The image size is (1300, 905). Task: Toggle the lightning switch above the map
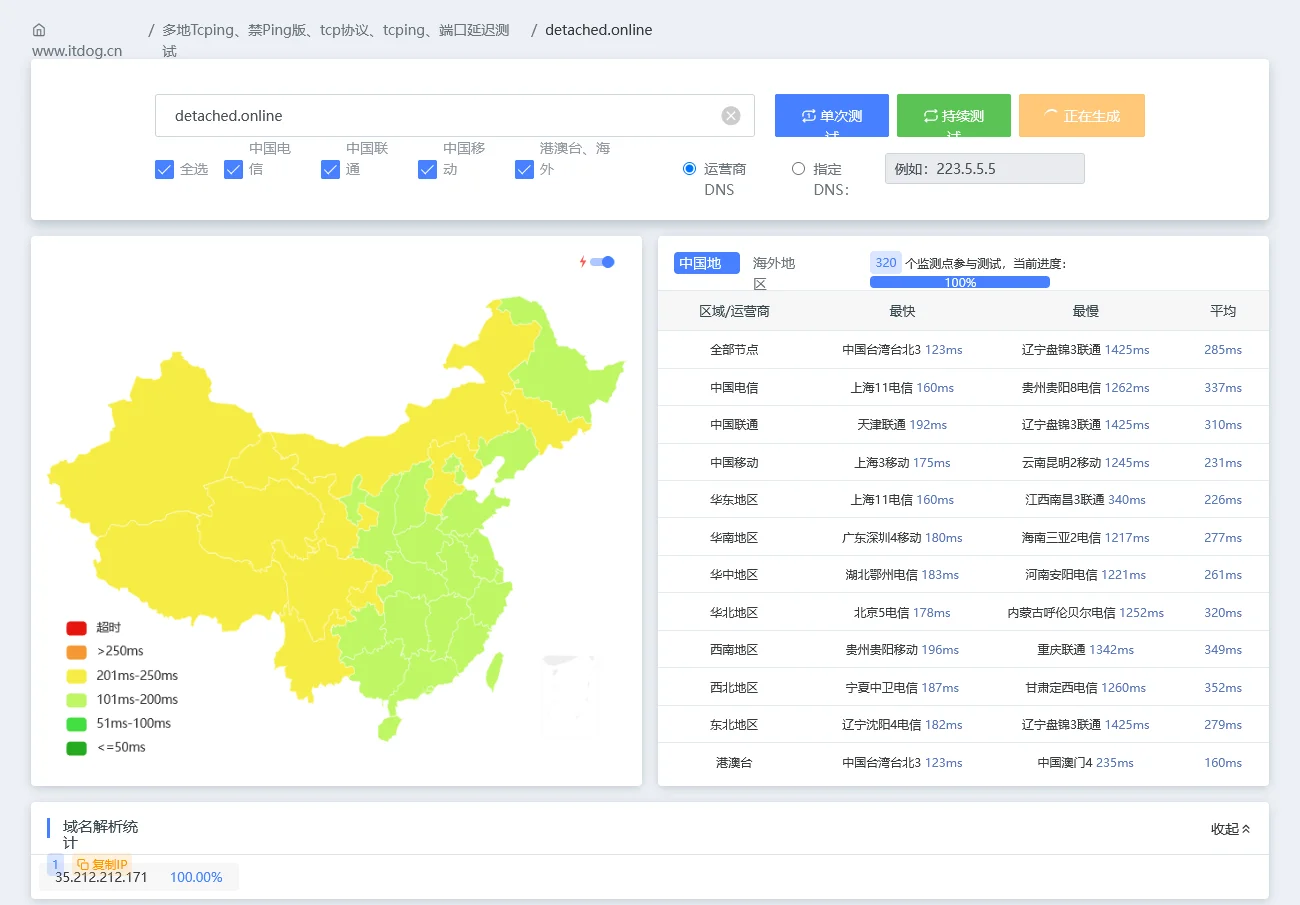coord(602,262)
